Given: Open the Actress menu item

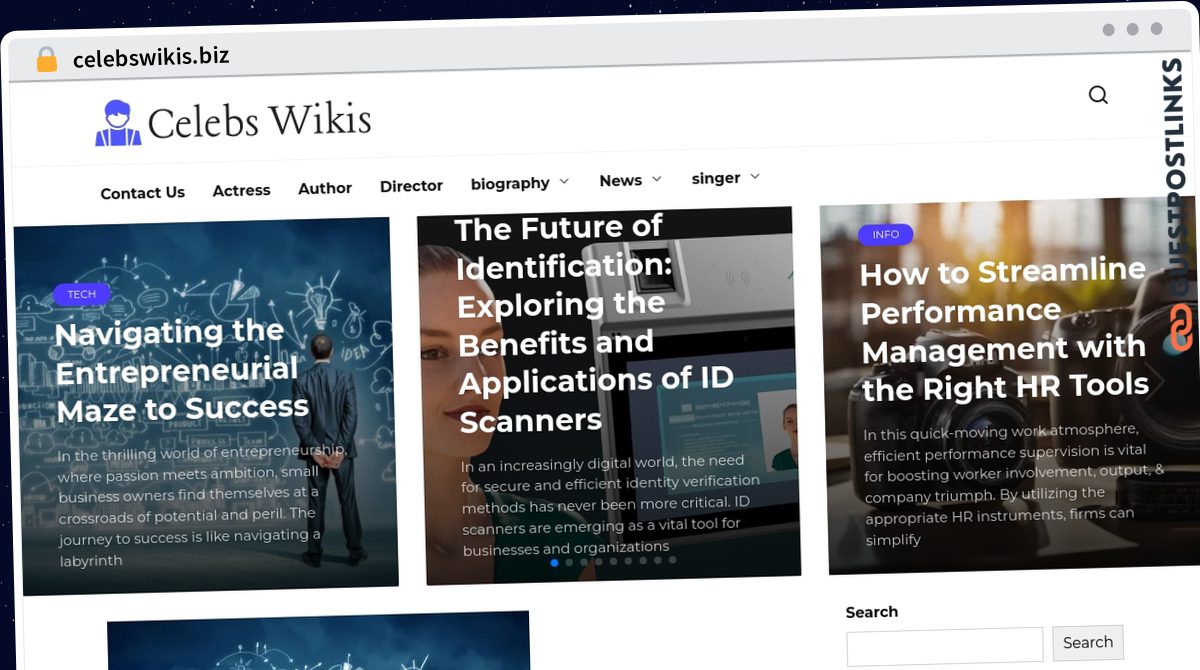Looking at the screenshot, I should click(241, 190).
